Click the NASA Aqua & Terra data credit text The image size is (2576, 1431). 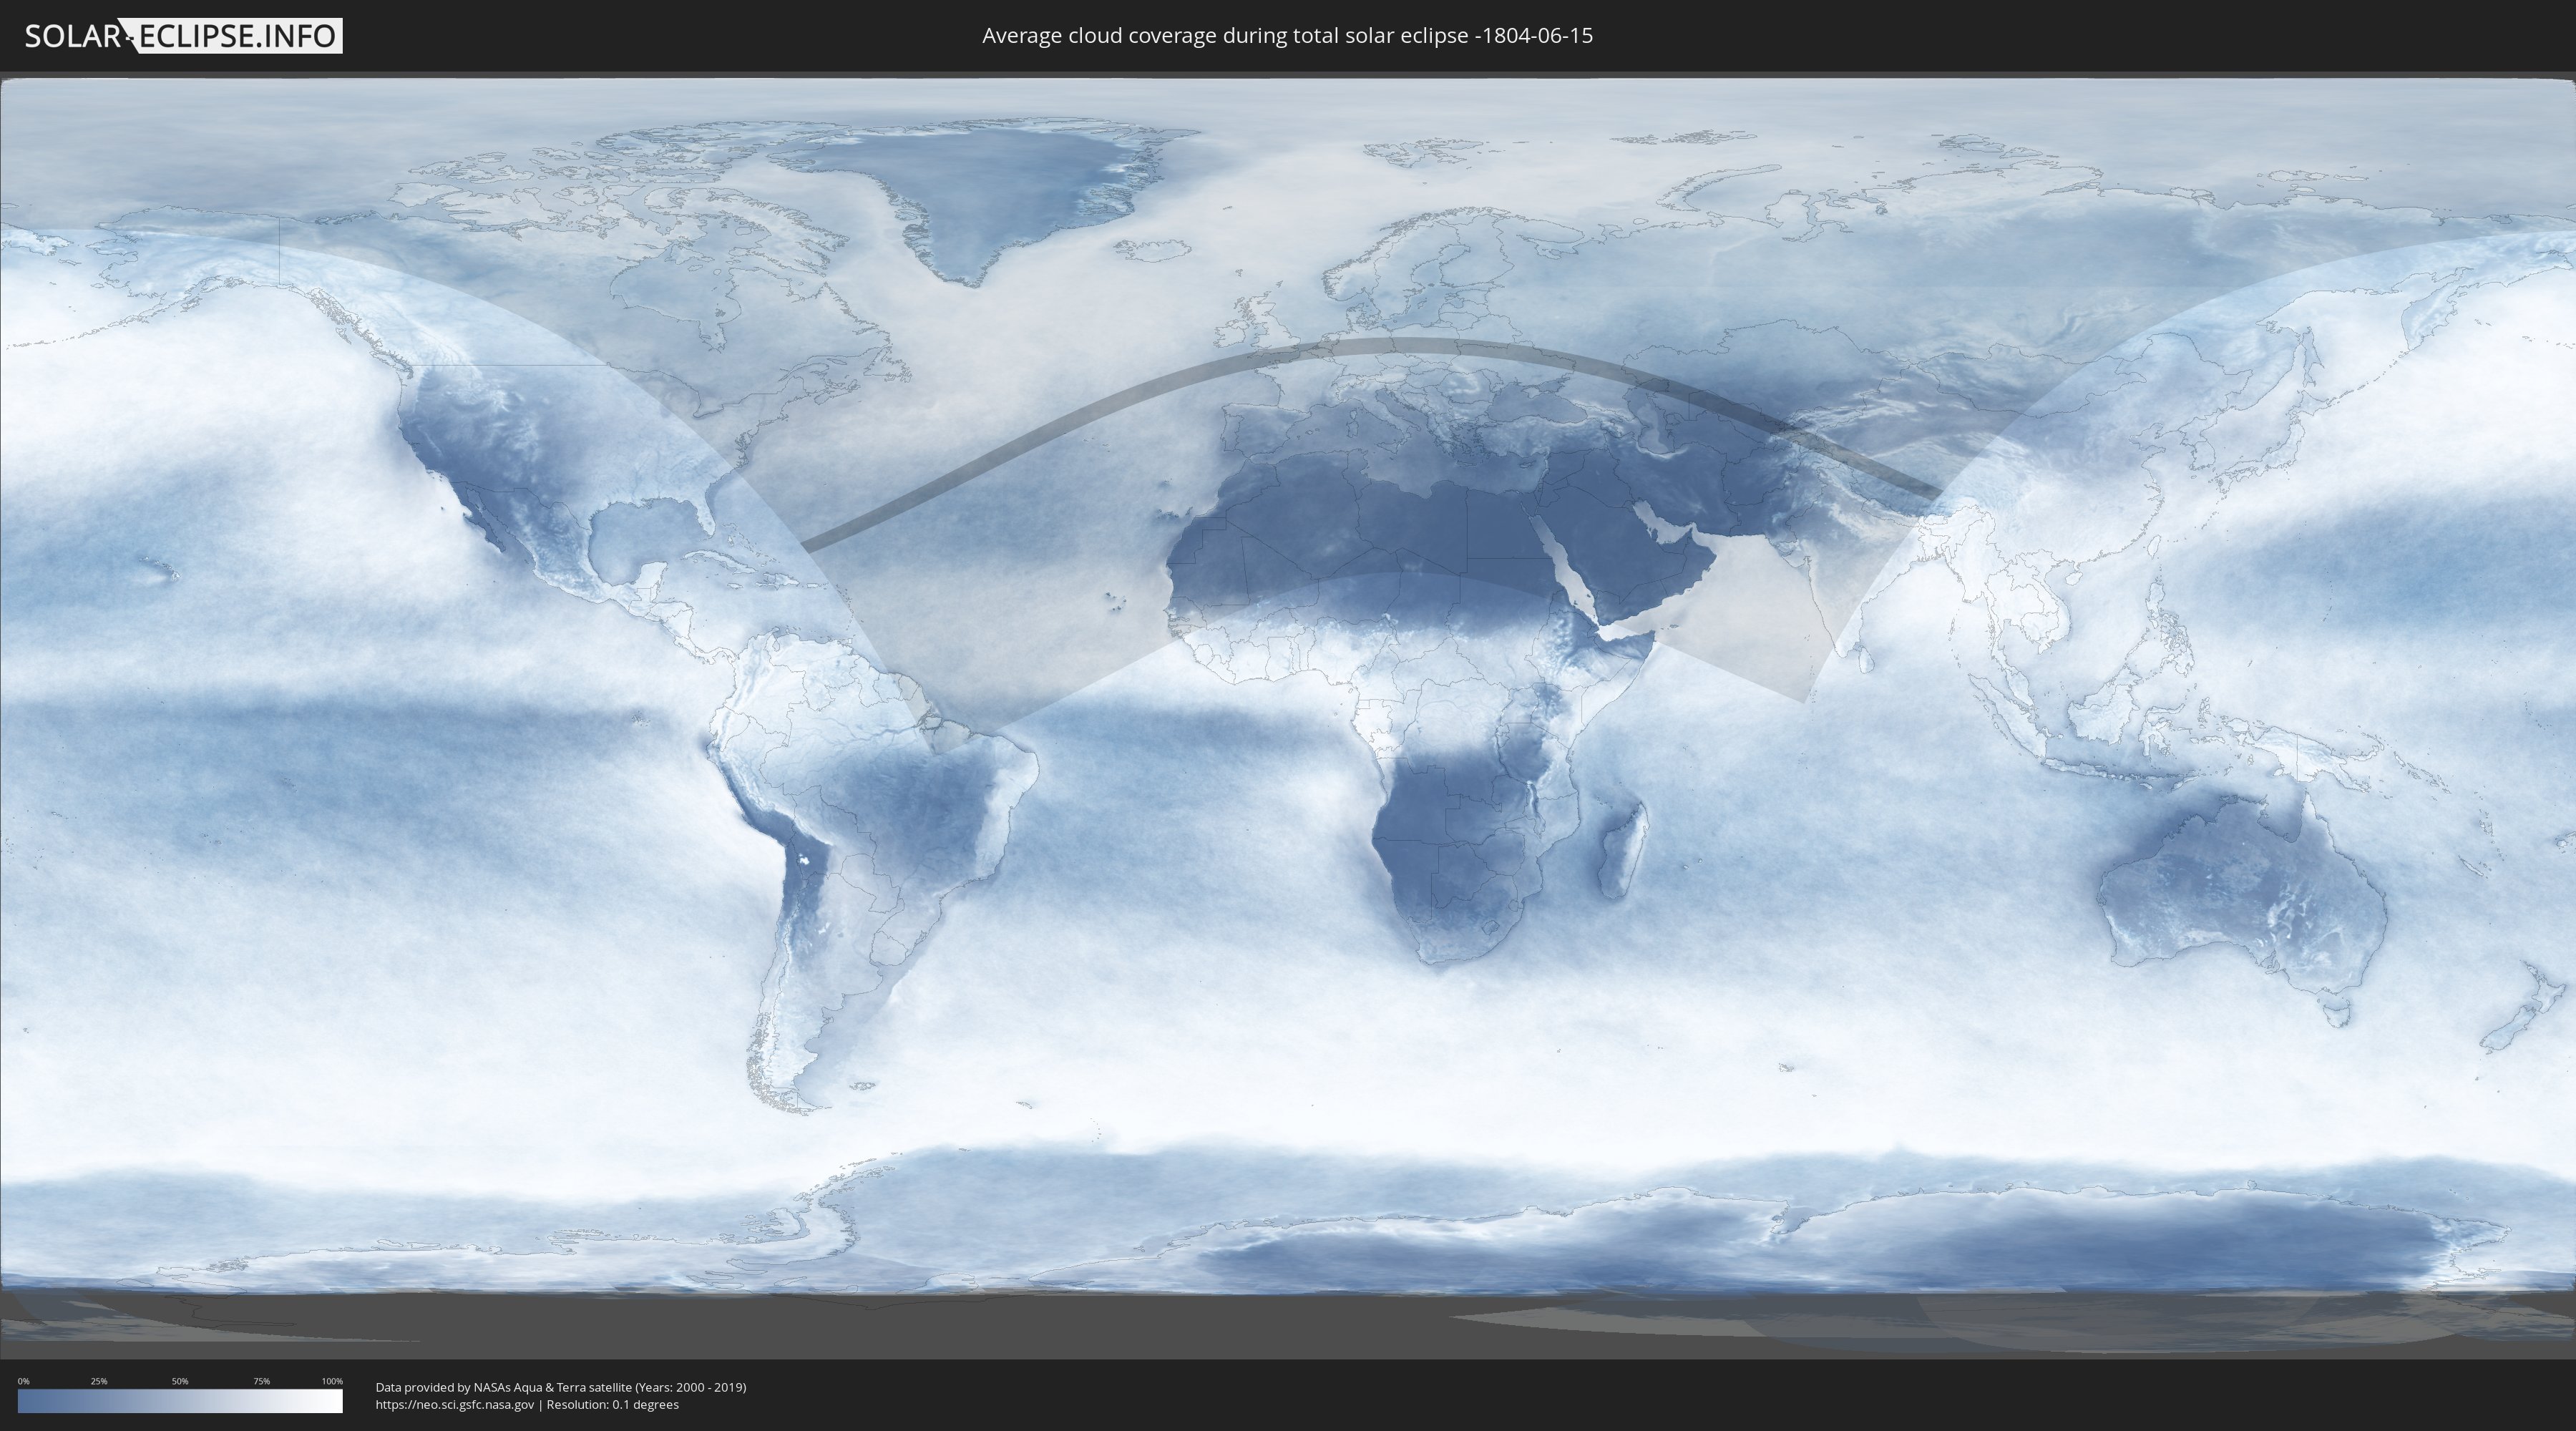pyautogui.click(x=560, y=1387)
